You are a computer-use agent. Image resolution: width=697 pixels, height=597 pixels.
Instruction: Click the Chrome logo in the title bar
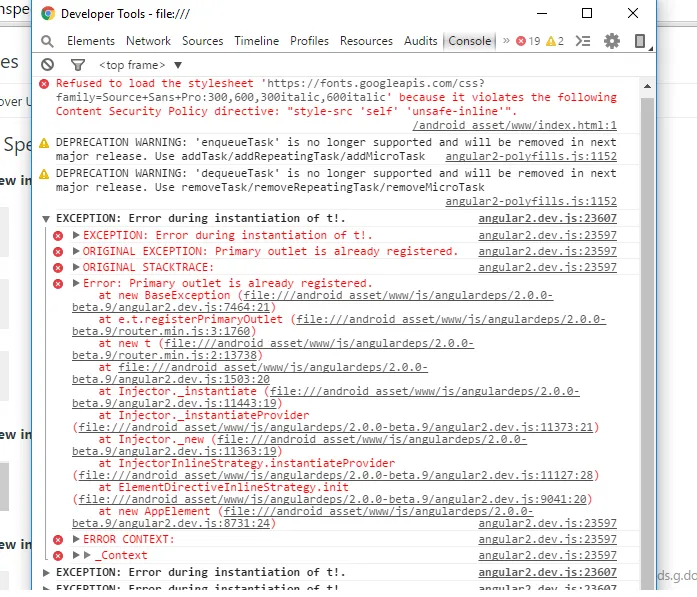pyautogui.click(x=48, y=14)
